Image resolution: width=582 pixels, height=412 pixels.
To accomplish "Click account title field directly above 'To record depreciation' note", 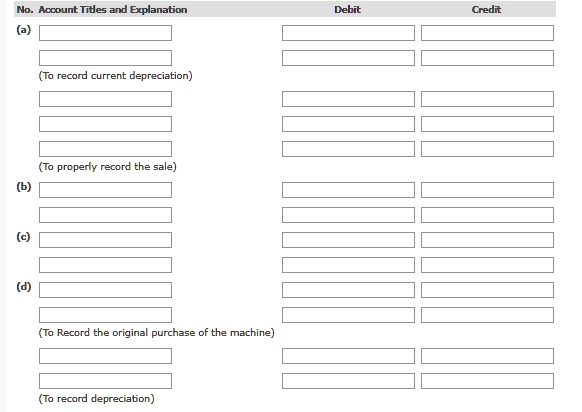I will [x=105, y=381].
